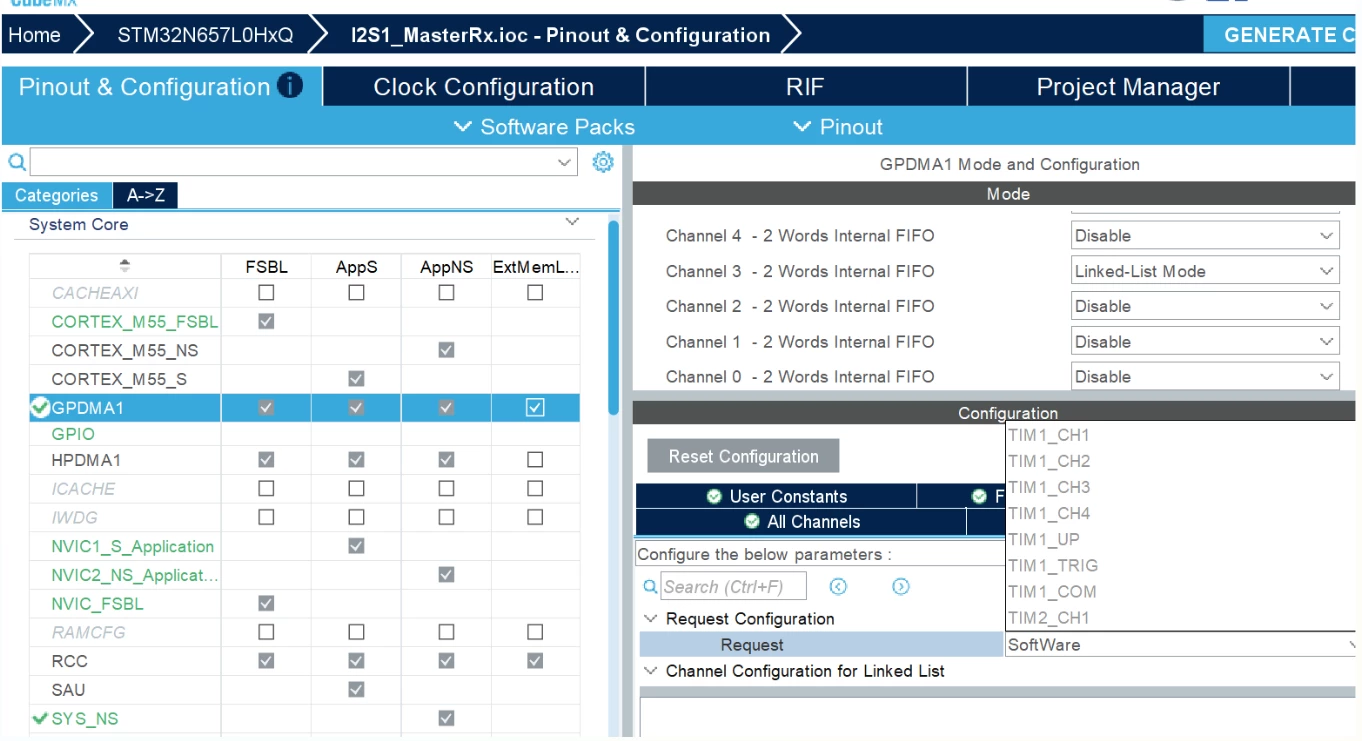Viewport: 1362px width, 741px height.
Task: Choose TIM2_CH1 request option
Action: tap(1180, 617)
